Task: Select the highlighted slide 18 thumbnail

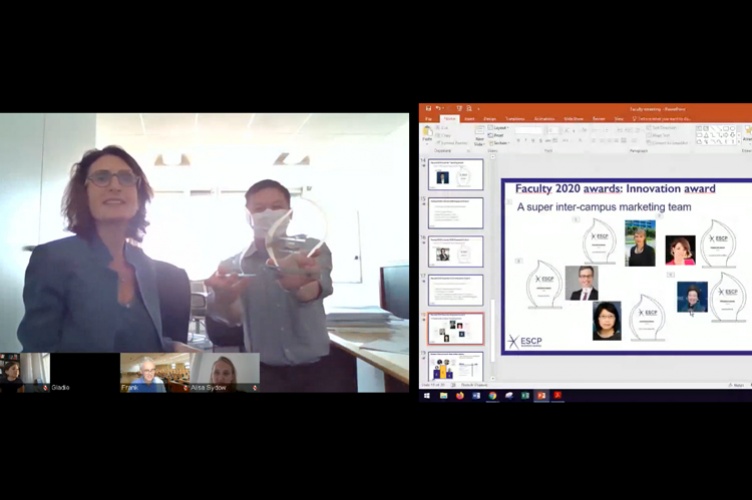Action: pyautogui.click(x=456, y=329)
